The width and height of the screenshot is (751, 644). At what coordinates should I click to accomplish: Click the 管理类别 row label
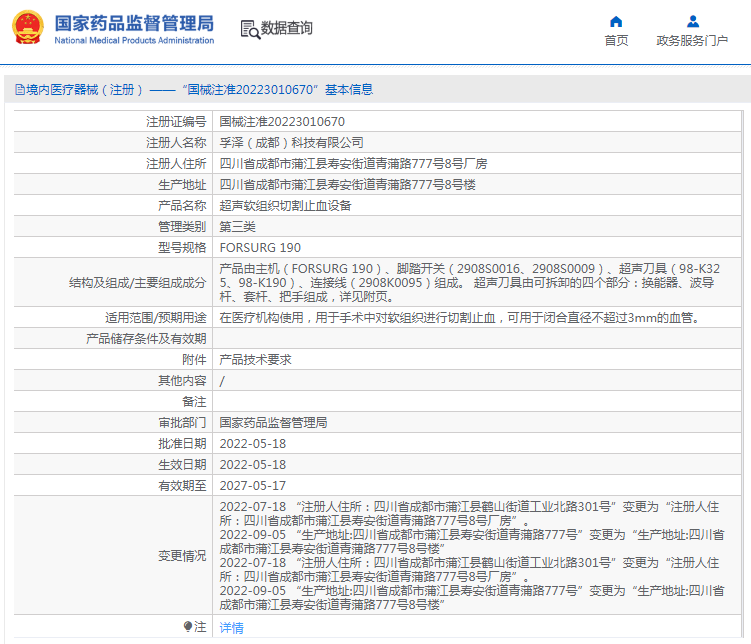click(x=182, y=227)
